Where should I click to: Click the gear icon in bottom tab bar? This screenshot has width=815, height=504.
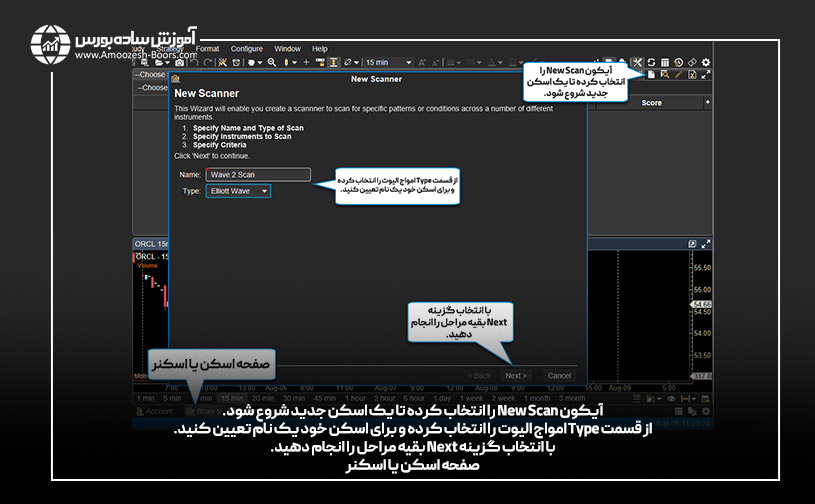705,412
